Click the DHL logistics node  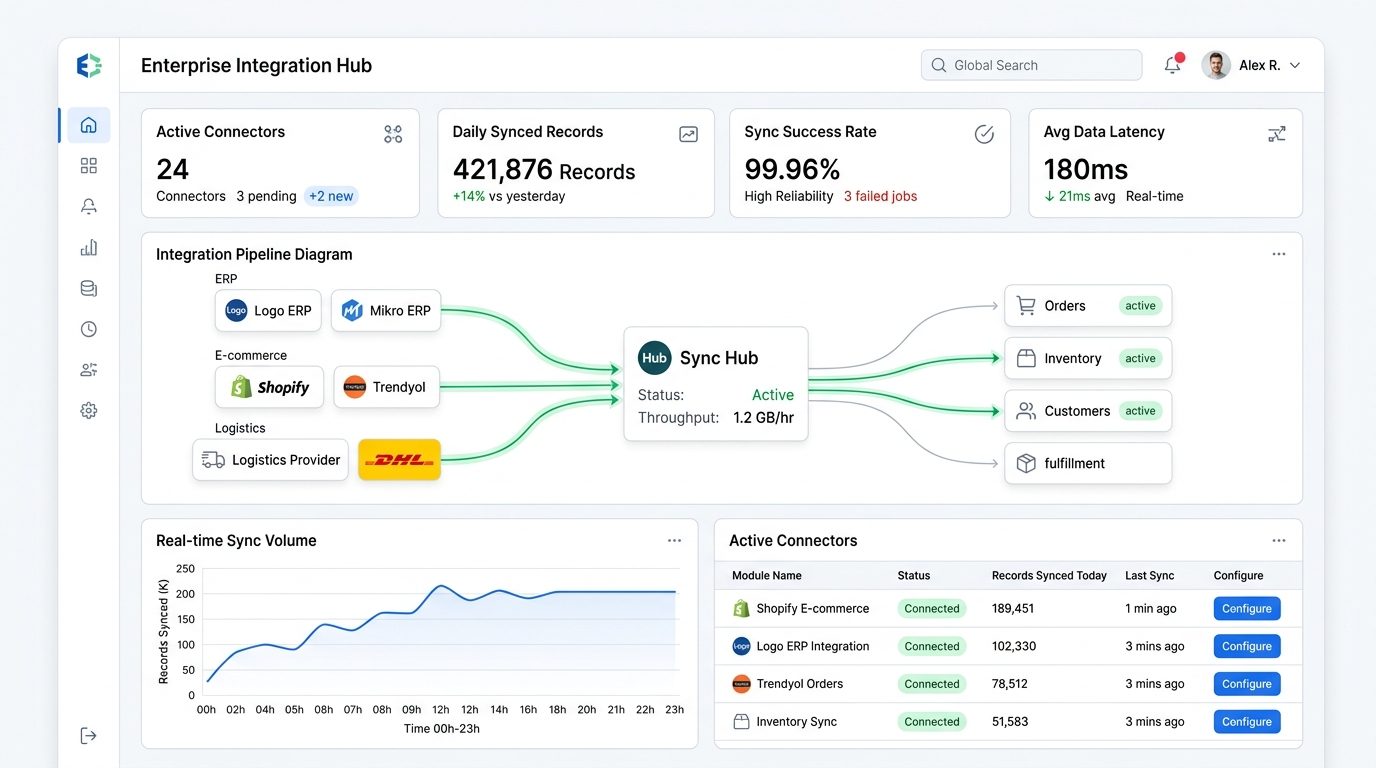[x=399, y=460]
